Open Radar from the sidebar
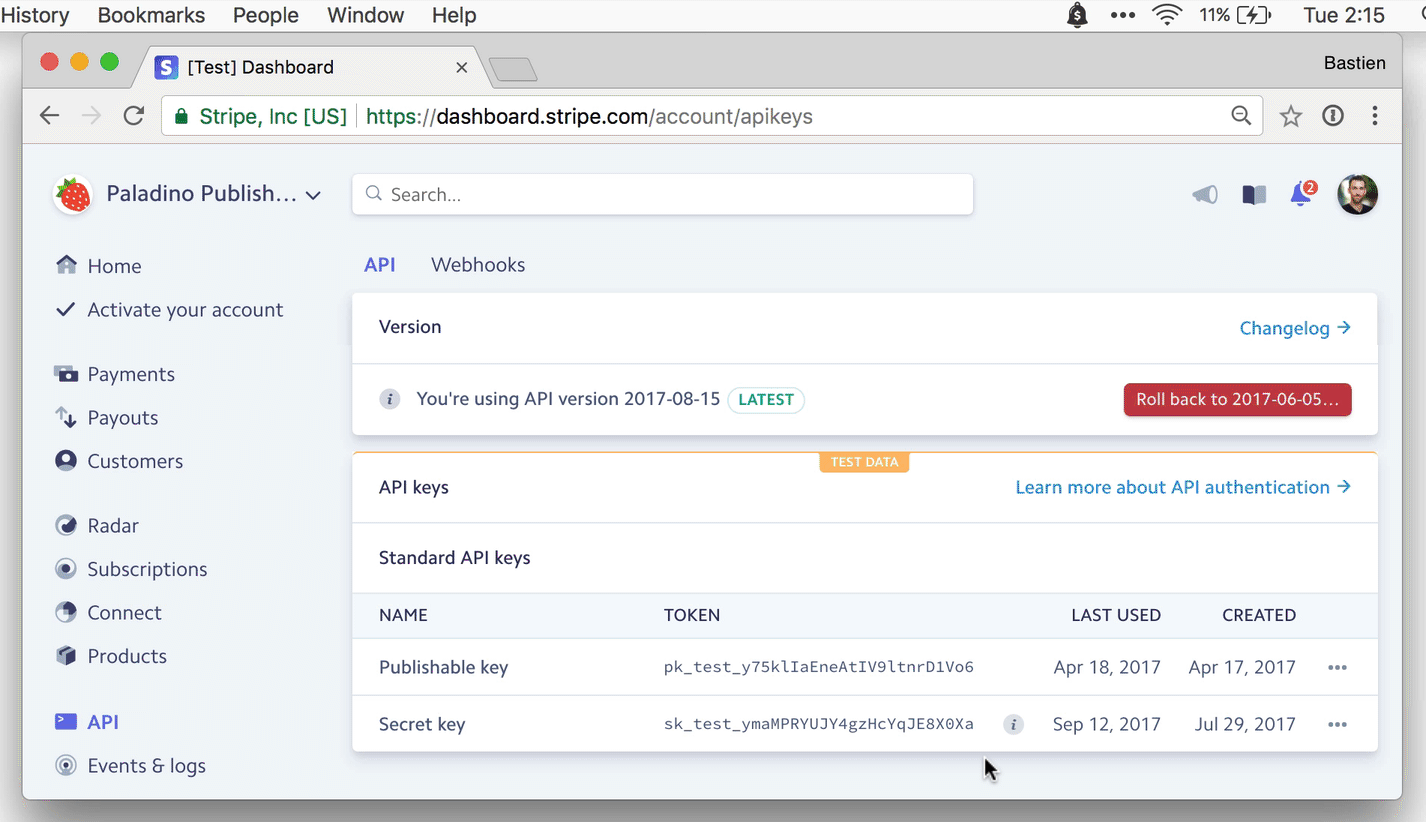This screenshot has width=1426, height=822. [x=113, y=526]
